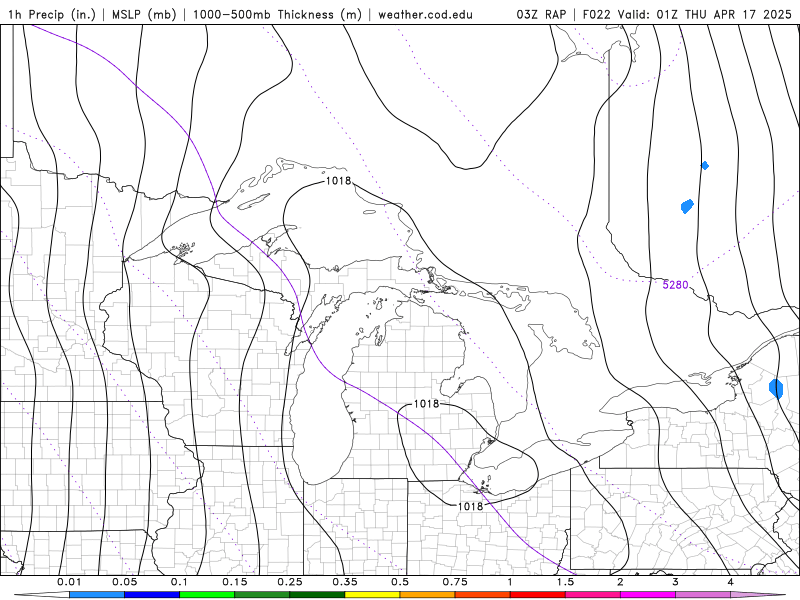Click the 1.5 legend value
This screenshot has width=800, height=600.
[565, 582]
